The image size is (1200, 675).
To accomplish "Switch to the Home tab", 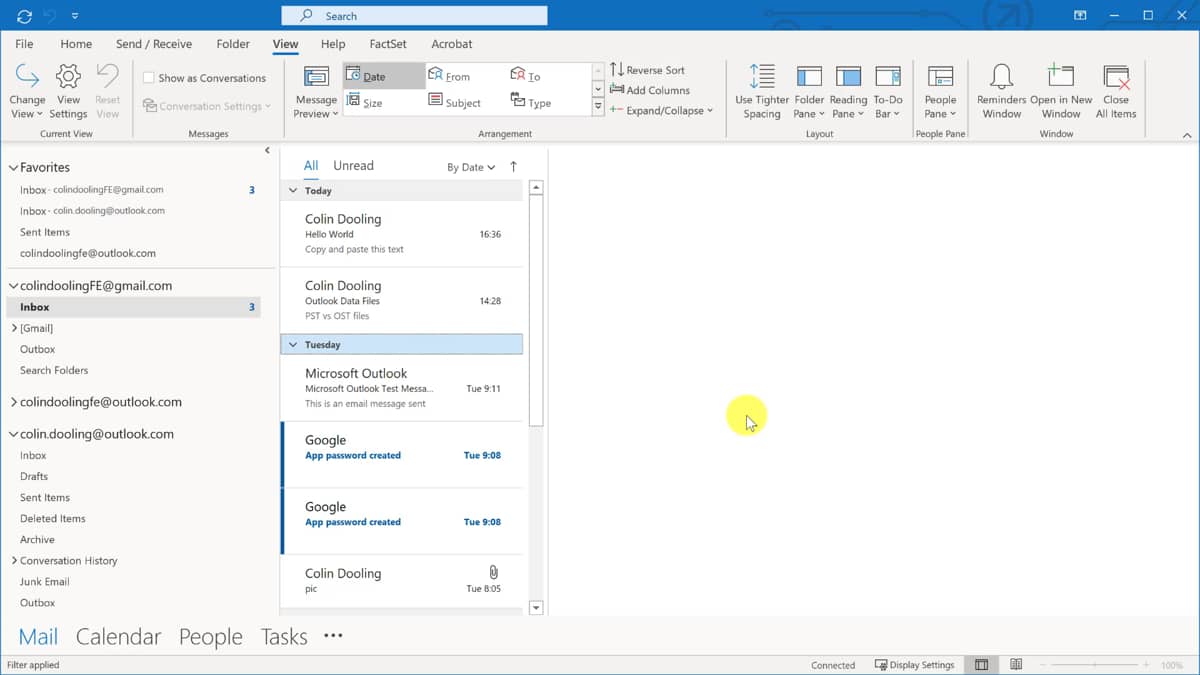I will pyautogui.click(x=76, y=44).
